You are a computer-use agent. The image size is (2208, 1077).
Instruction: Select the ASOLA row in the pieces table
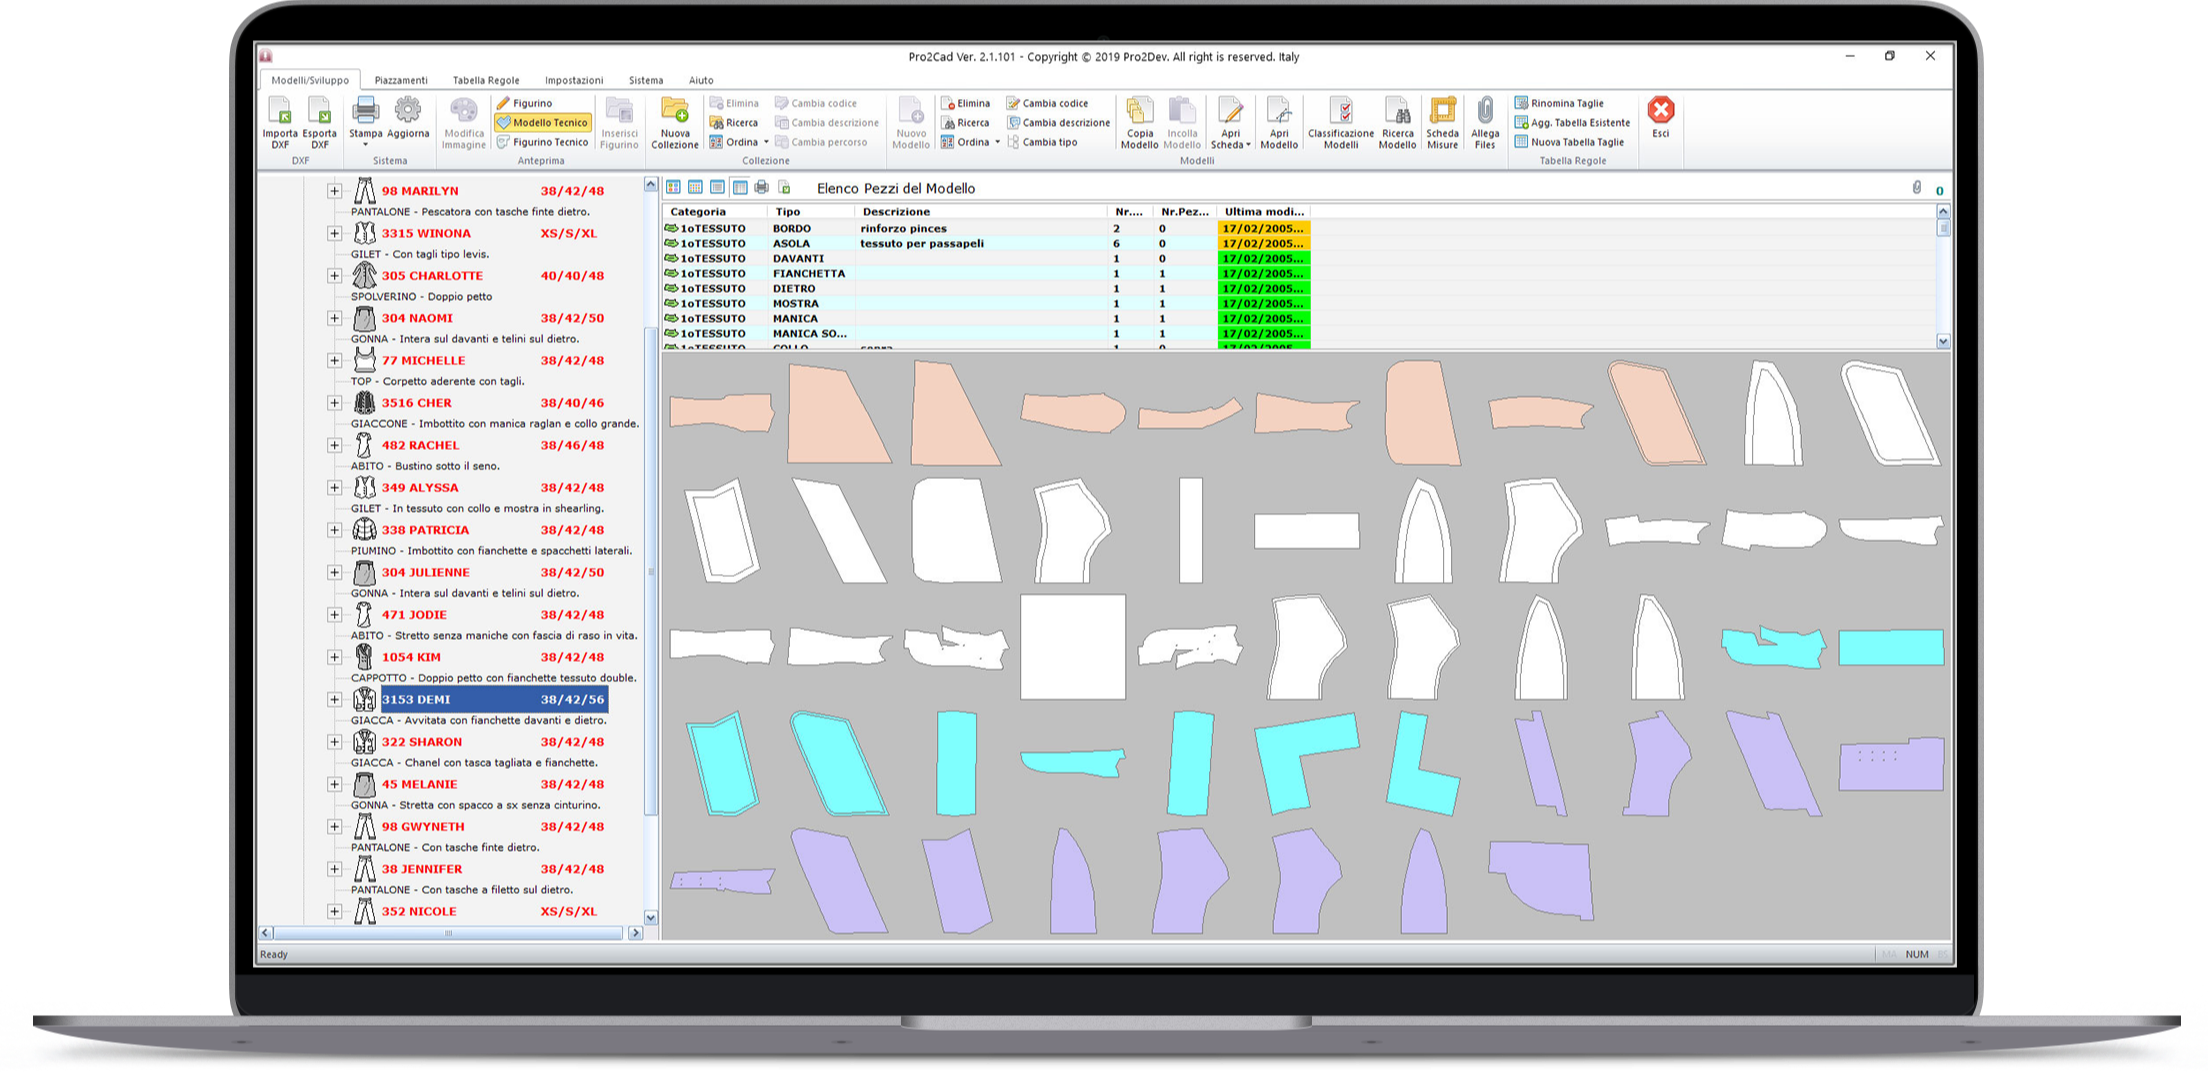(x=986, y=243)
